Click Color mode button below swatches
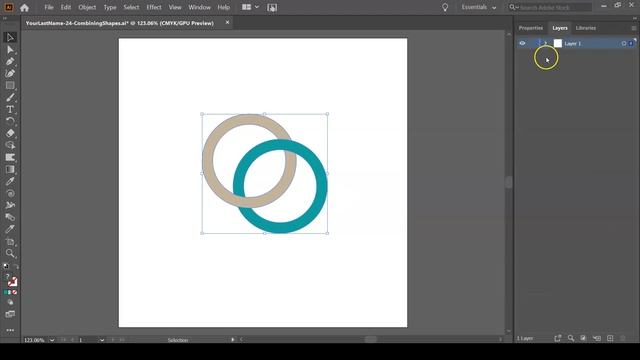Image resolution: width=640 pixels, height=360 pixels. click(x=6, y=292)
